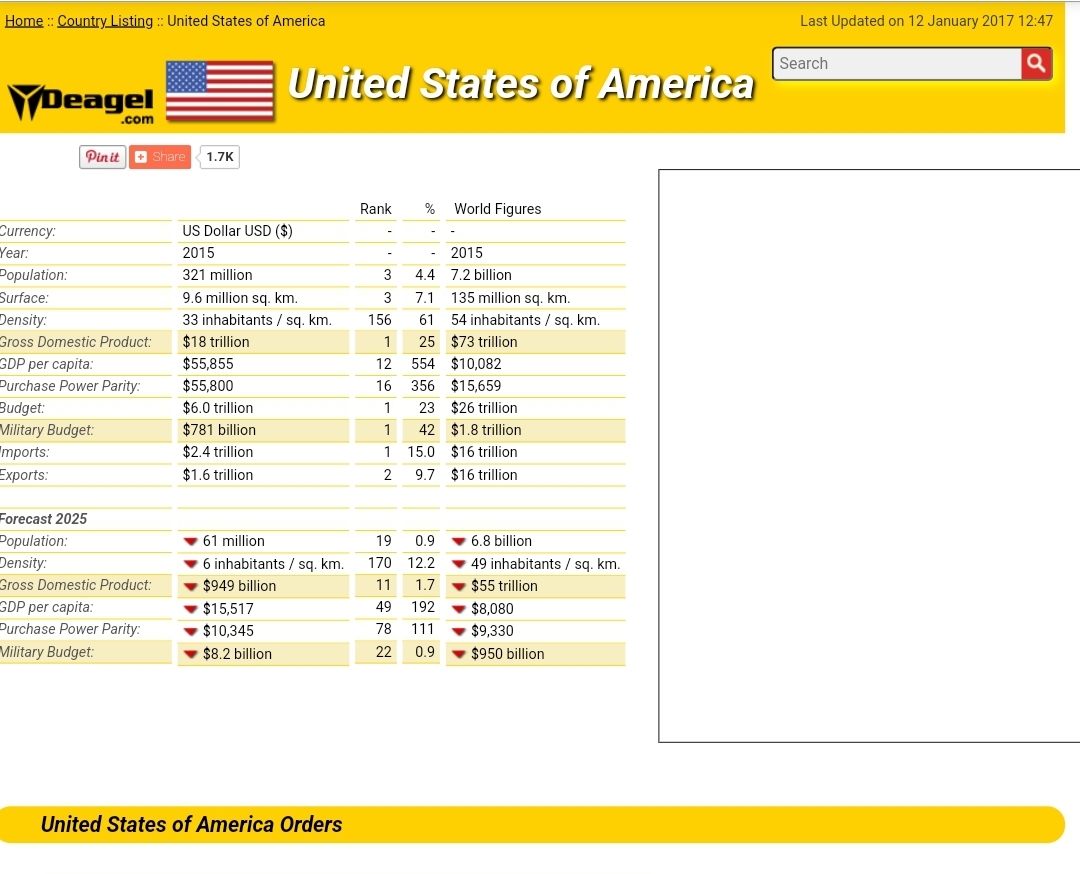
Task: Click the 'Budget:' row label
Action: coord(22,408)
